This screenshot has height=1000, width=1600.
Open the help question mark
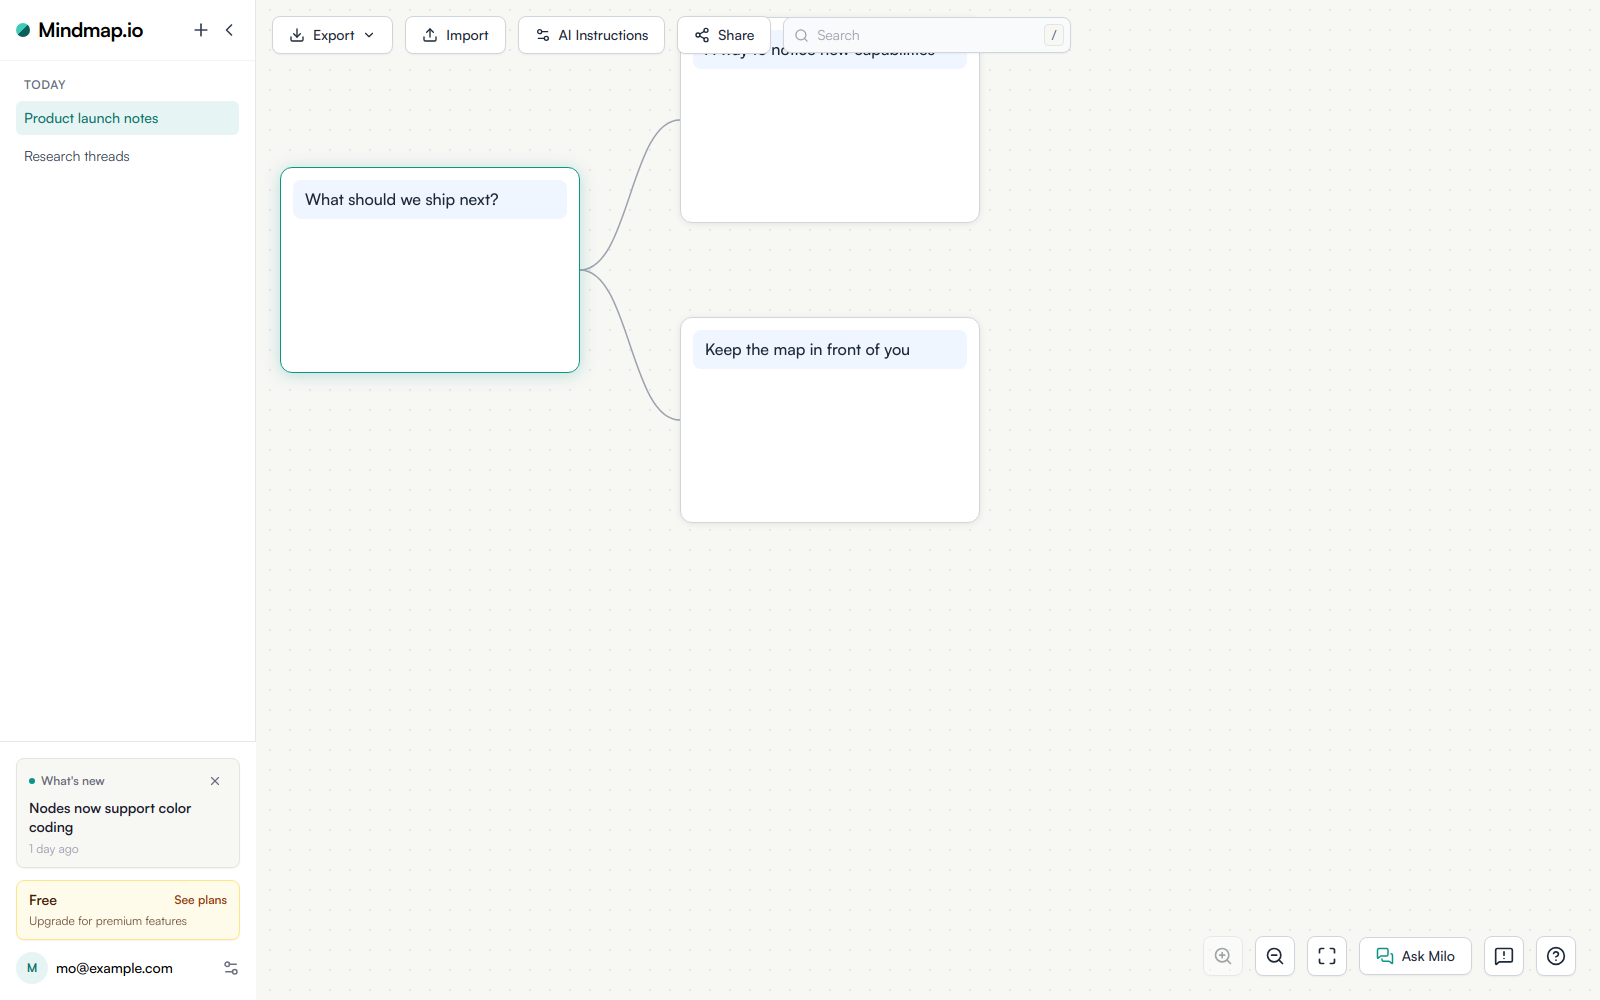[x=1556, y=956]
